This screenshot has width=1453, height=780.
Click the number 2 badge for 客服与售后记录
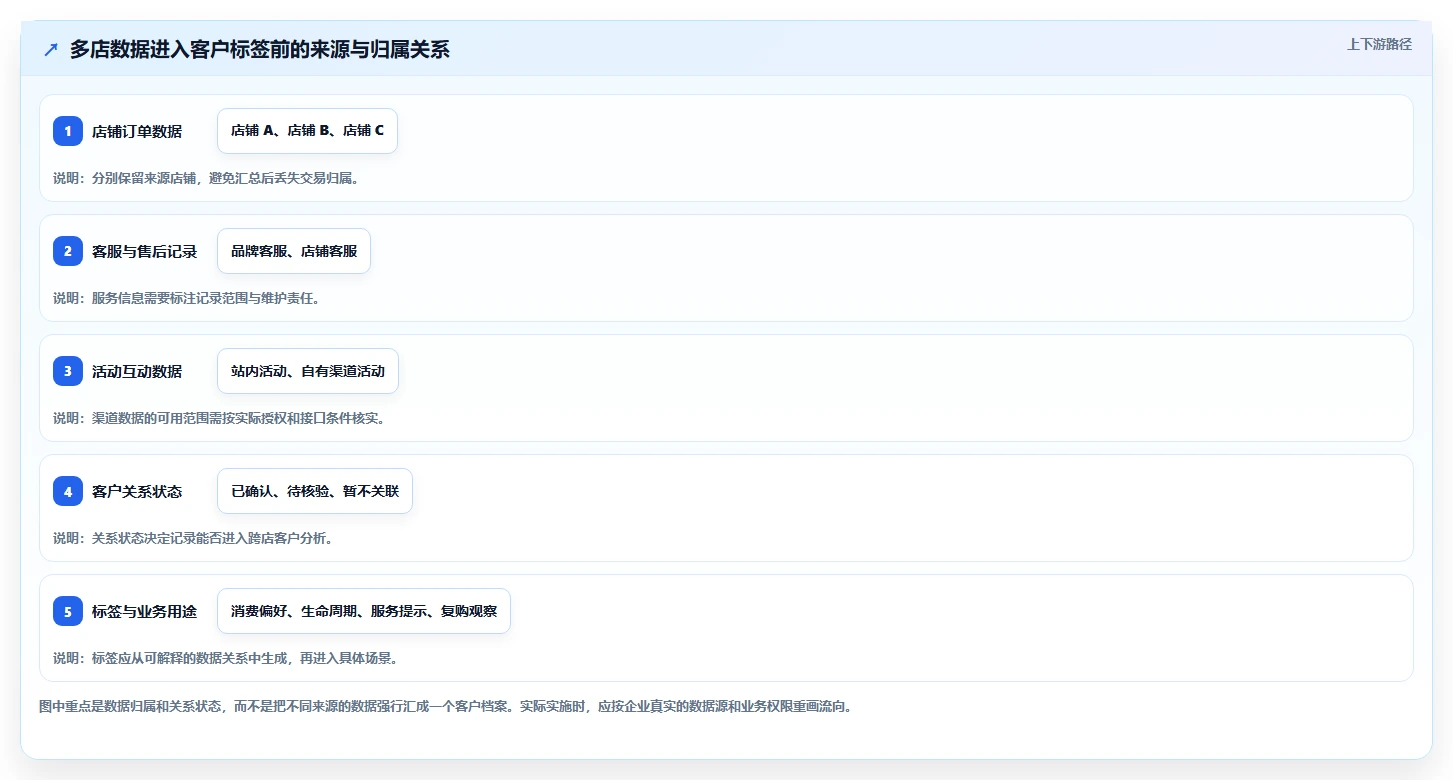(68, 251)
